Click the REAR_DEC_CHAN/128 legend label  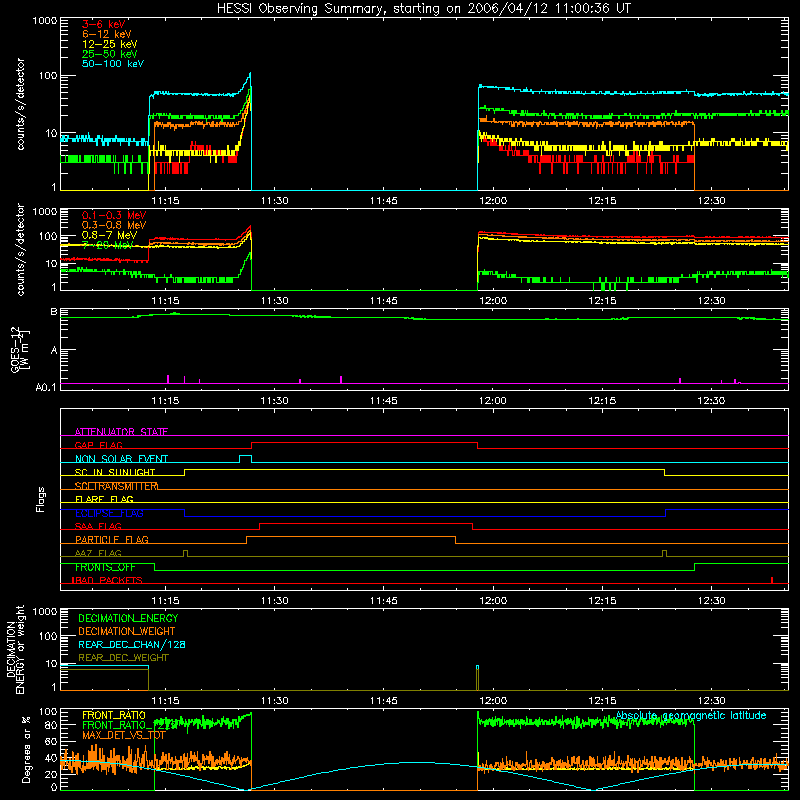point(132,645)
